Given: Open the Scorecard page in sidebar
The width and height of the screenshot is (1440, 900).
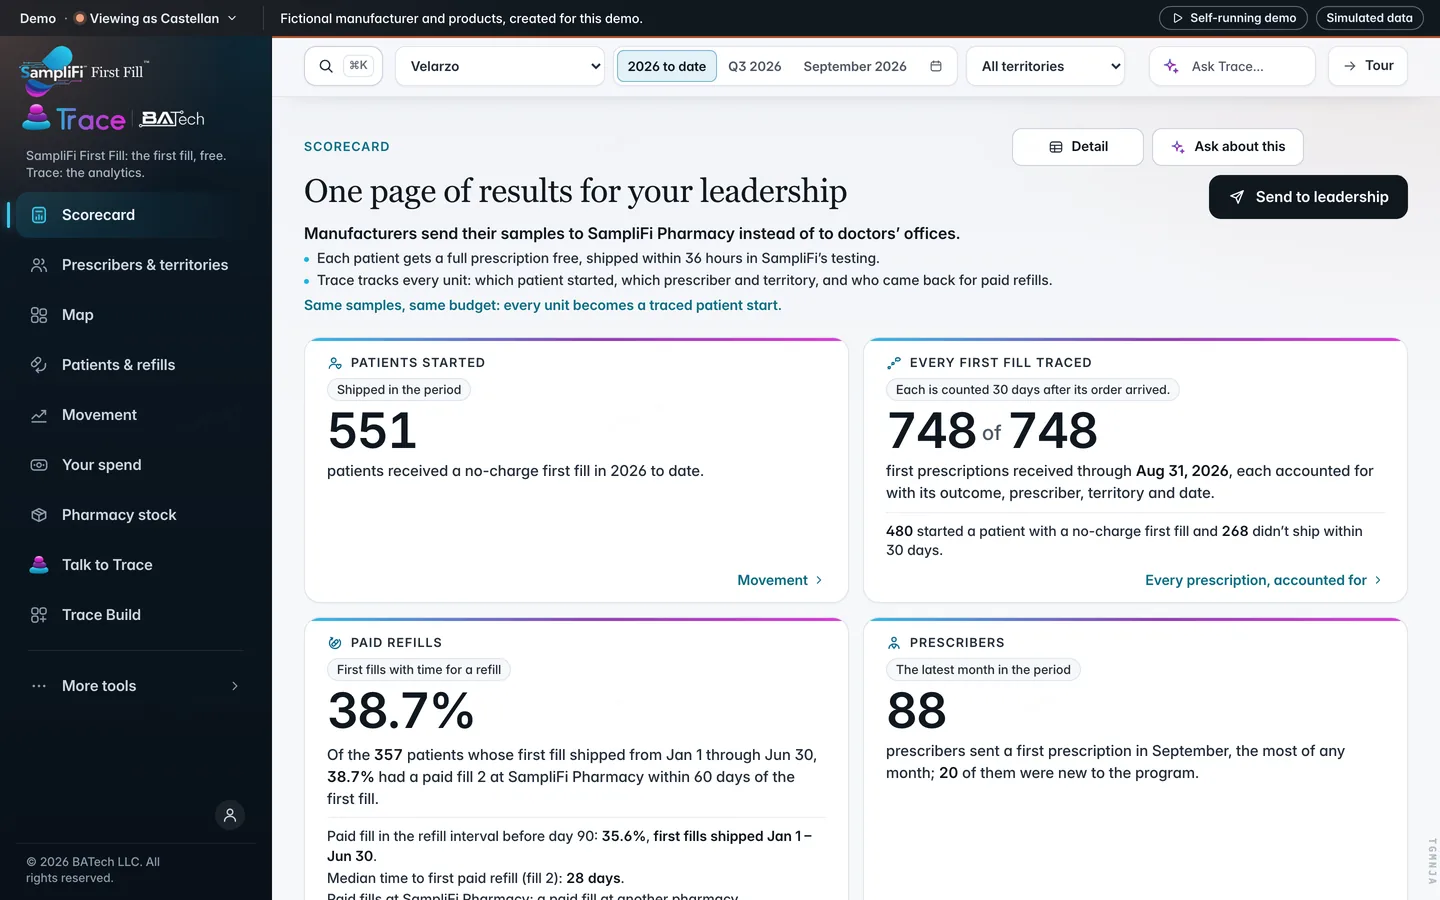Looking at the screenshot, I should (x=136, y=215).
